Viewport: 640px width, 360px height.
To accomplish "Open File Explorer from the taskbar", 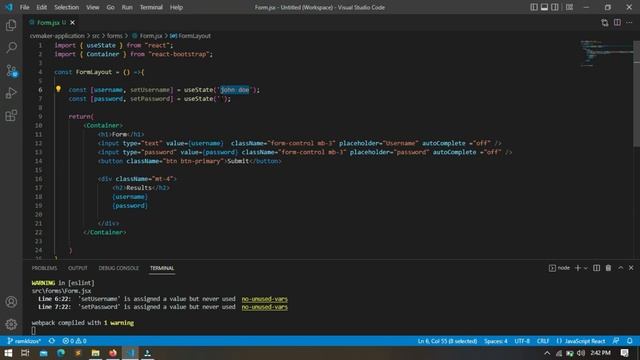I will [96, 353].
